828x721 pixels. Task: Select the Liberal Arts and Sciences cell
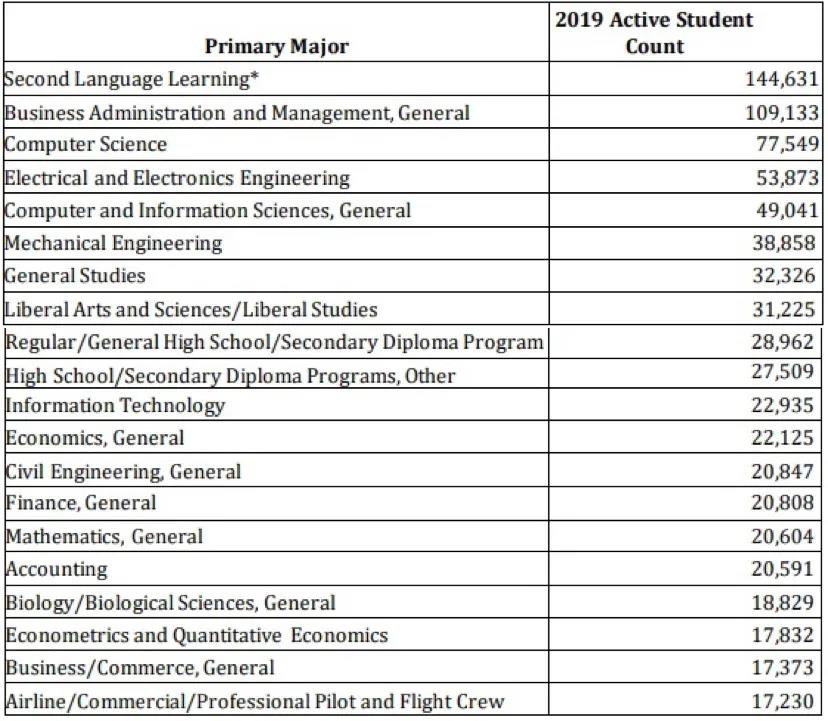pos(192,309)
